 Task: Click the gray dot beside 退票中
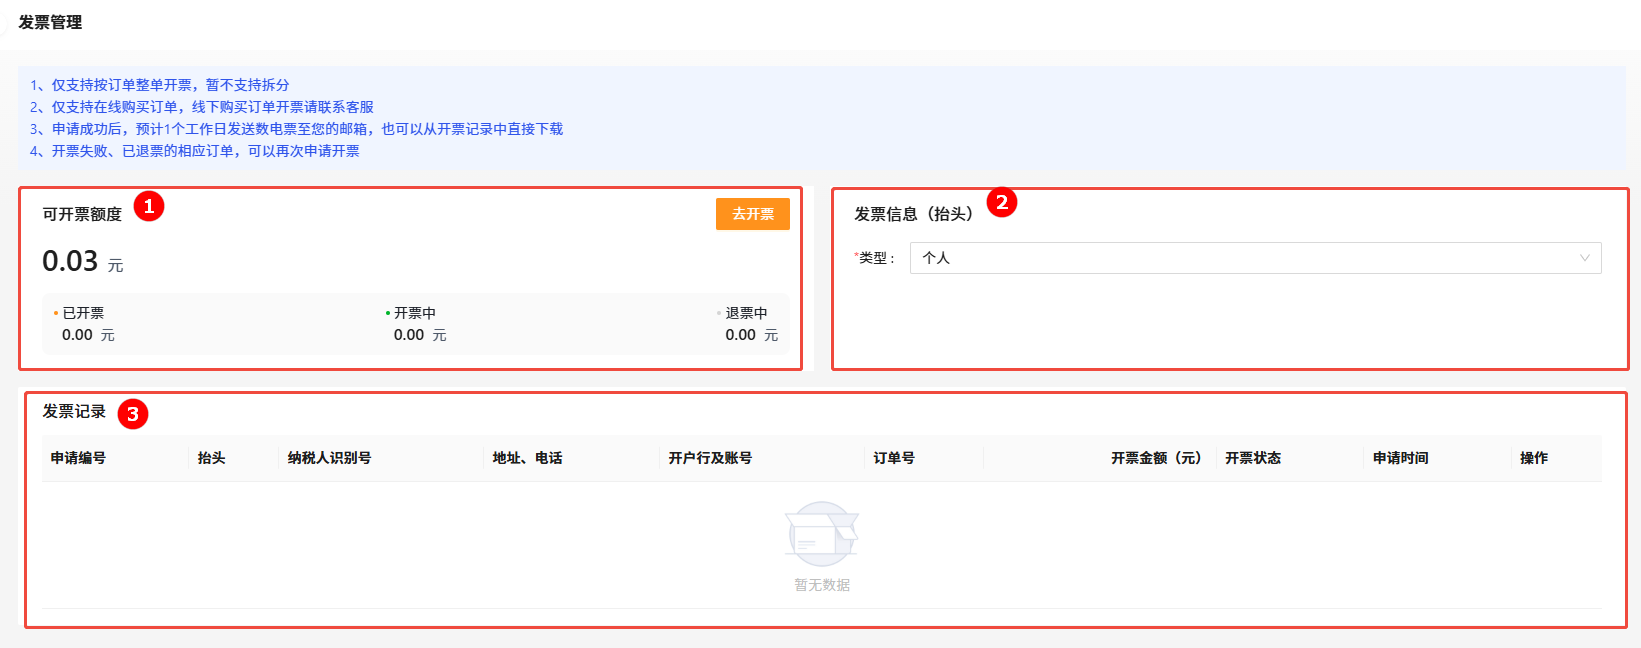pos(719,313)
